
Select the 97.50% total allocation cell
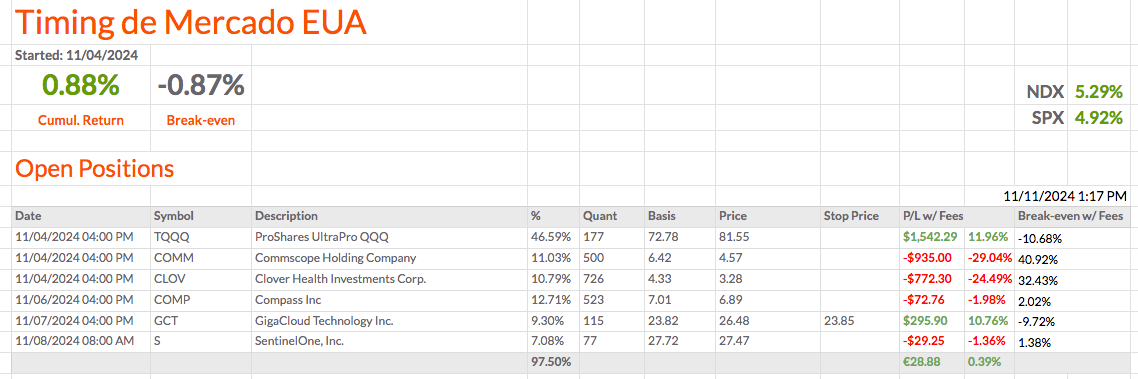pos(551,362)
